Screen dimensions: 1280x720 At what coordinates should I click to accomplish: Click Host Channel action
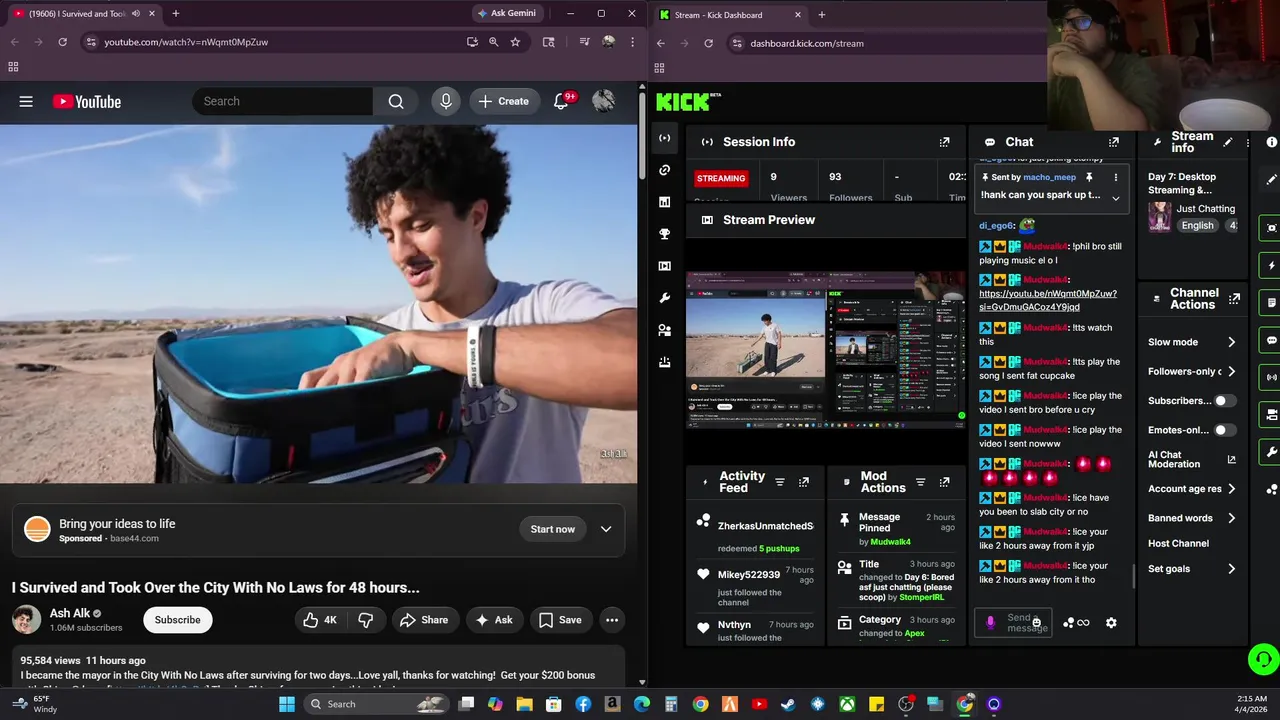pyautogui.click(x=1179, y=544)
